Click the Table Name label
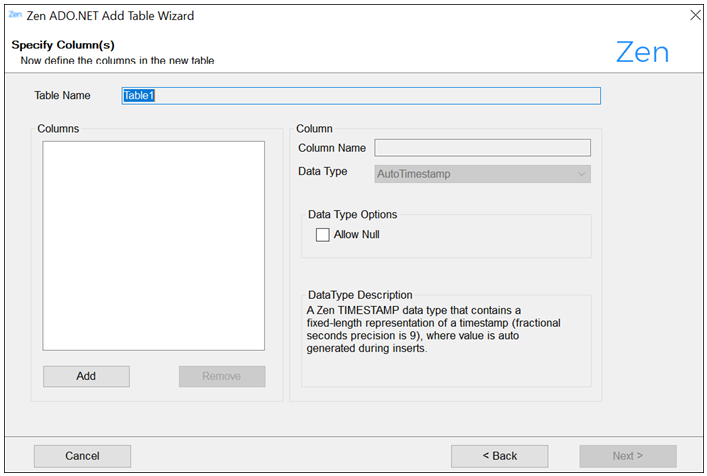 pyautogui.click(x=62, y=96)
